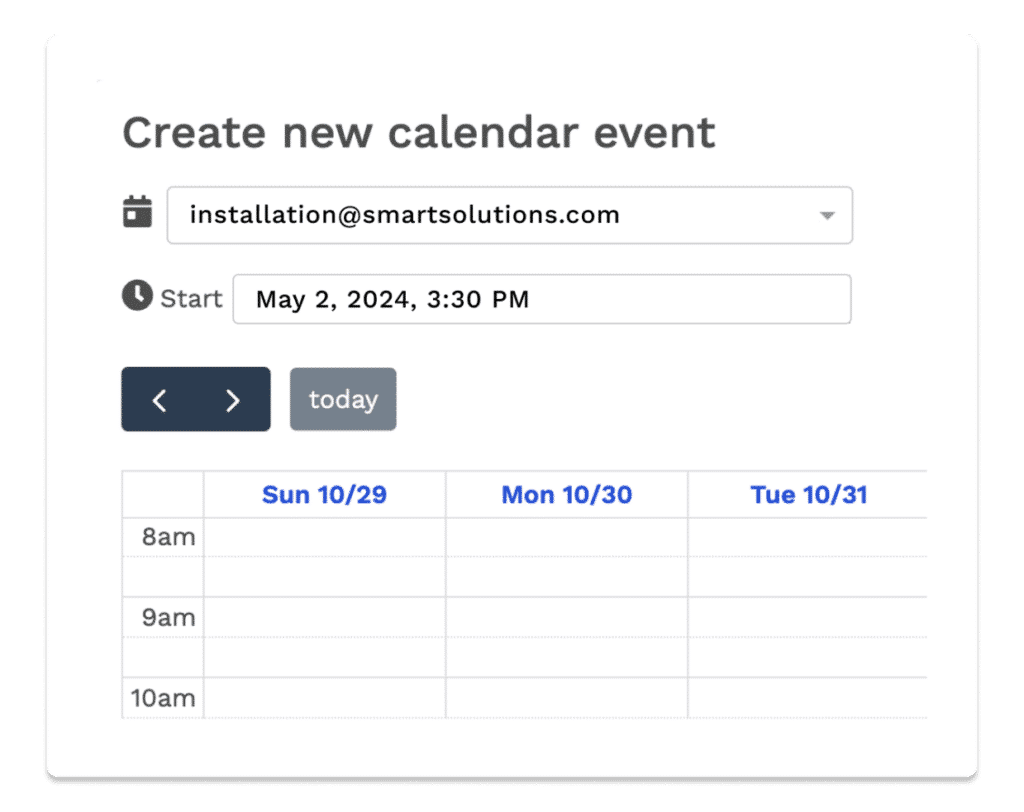Click the clock icon next to Start

[137, 295]
